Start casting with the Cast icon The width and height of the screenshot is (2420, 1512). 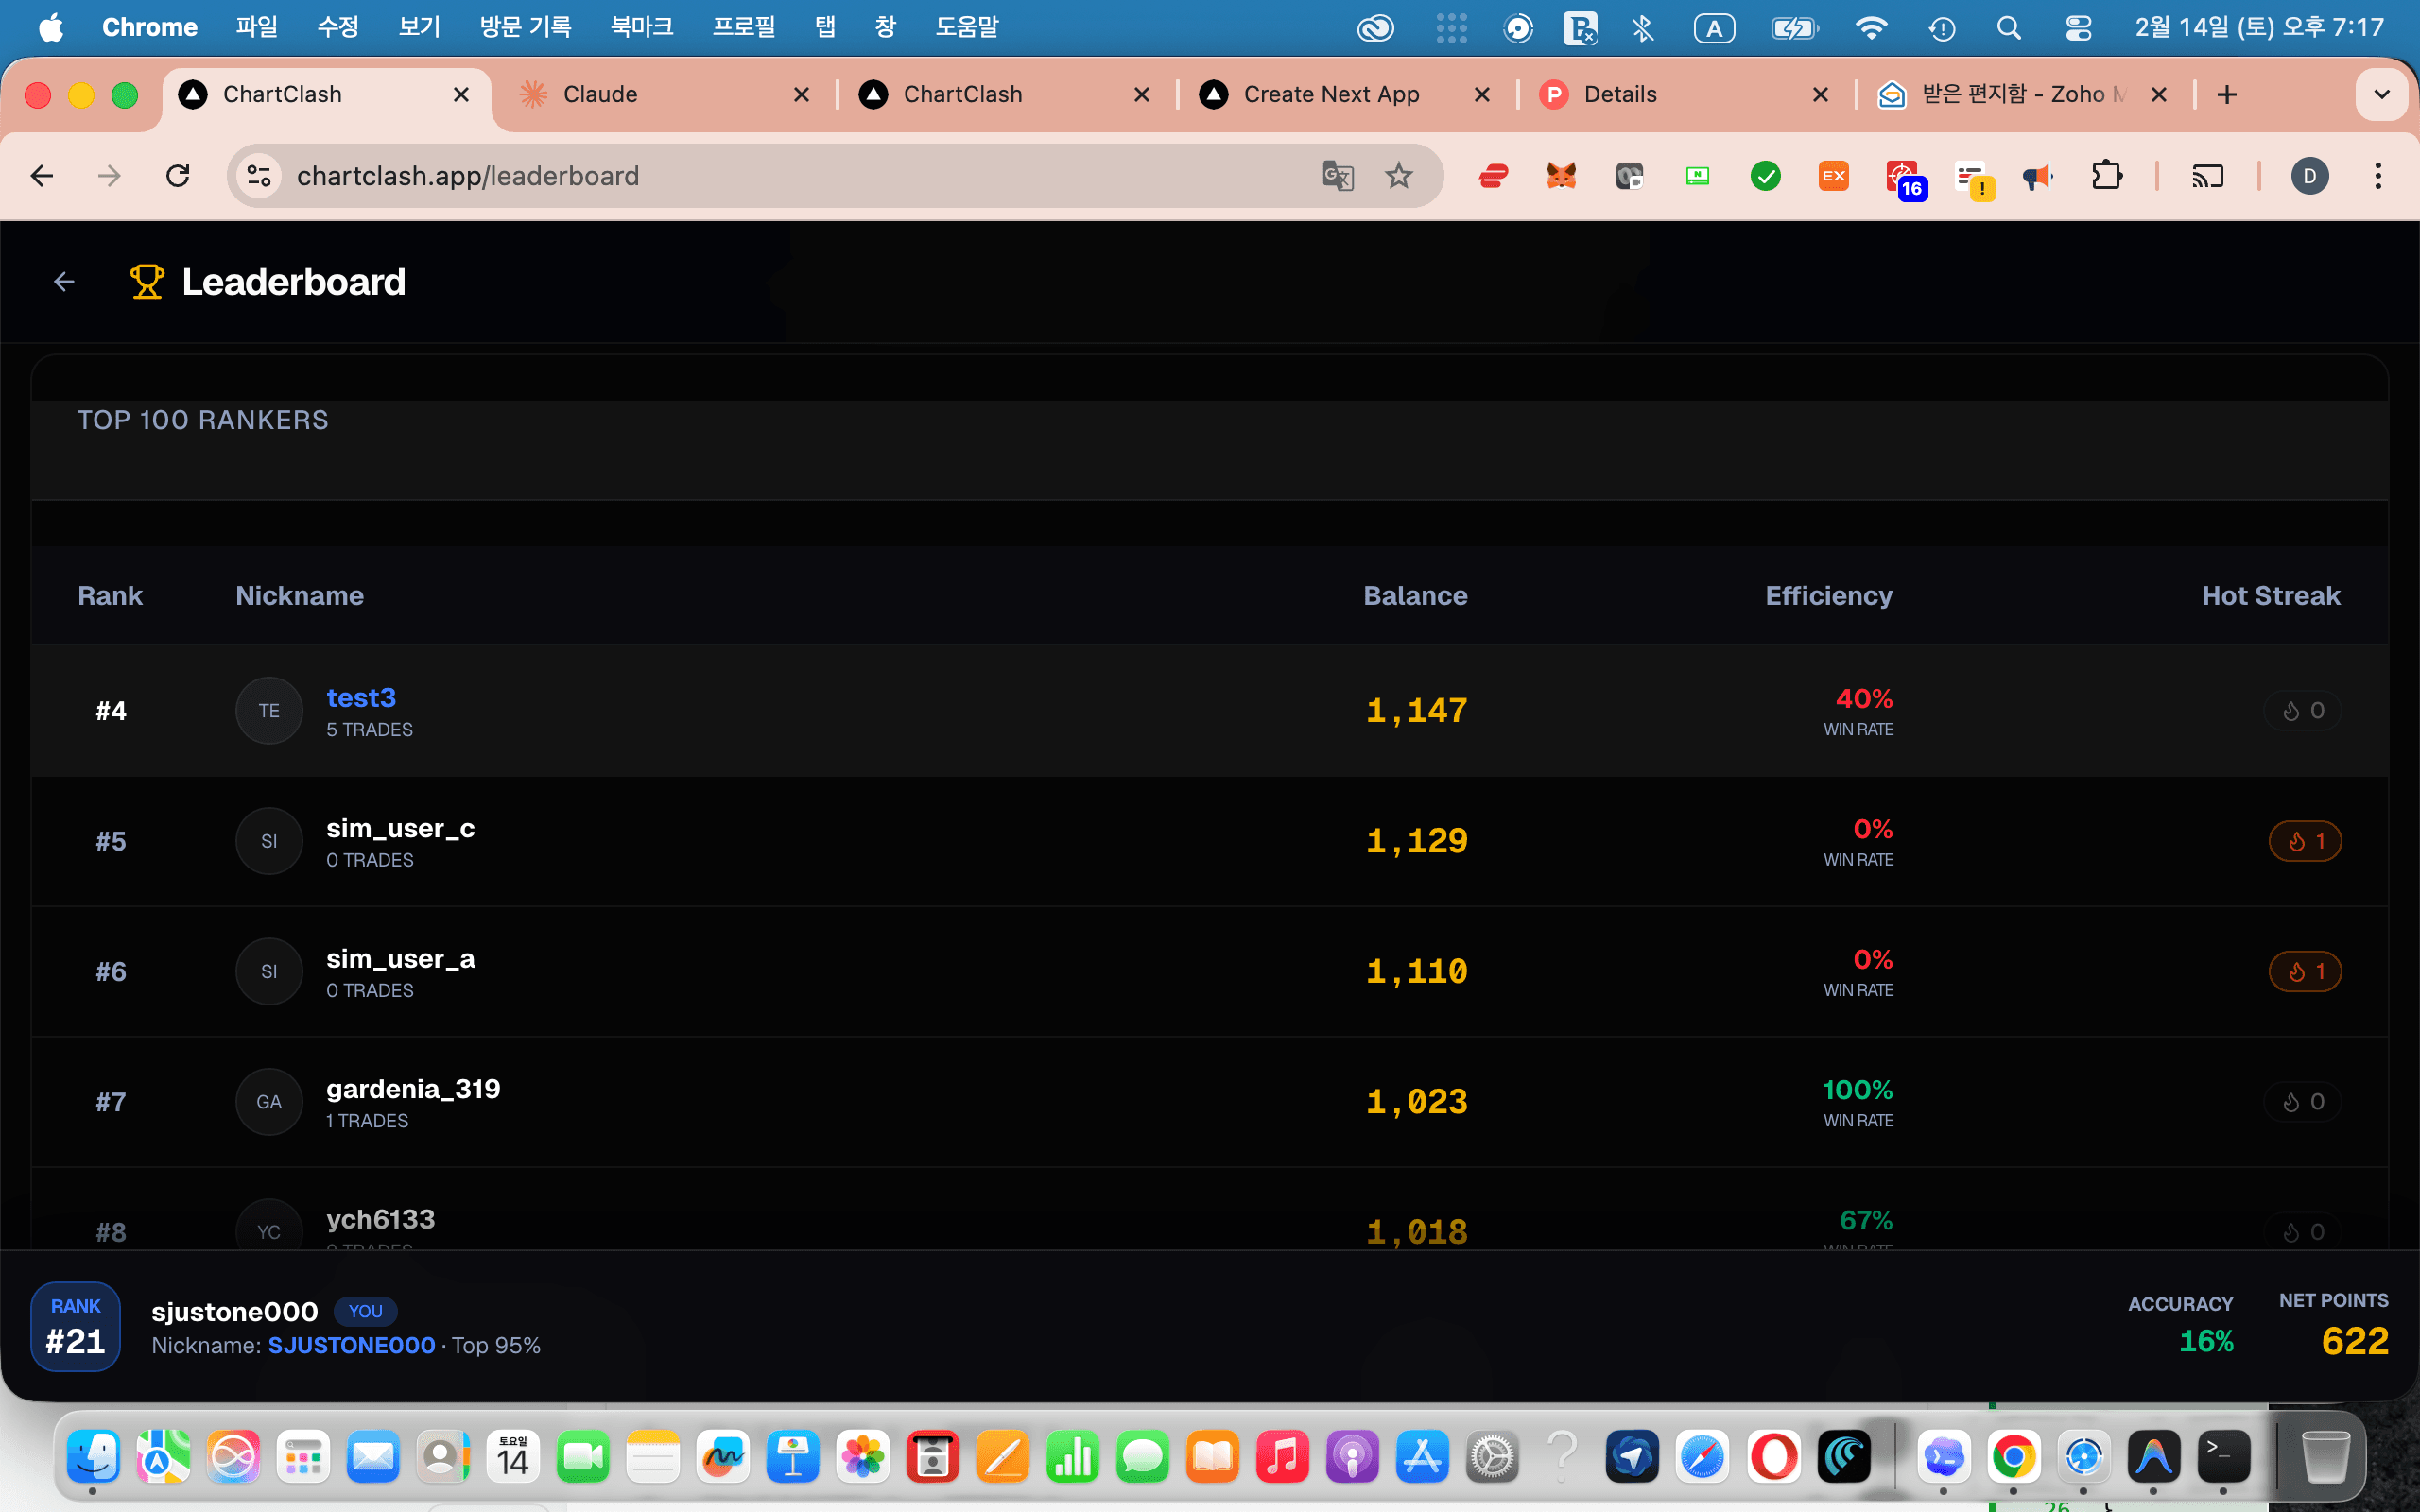pyautogui.click(x=2209, y=176)
